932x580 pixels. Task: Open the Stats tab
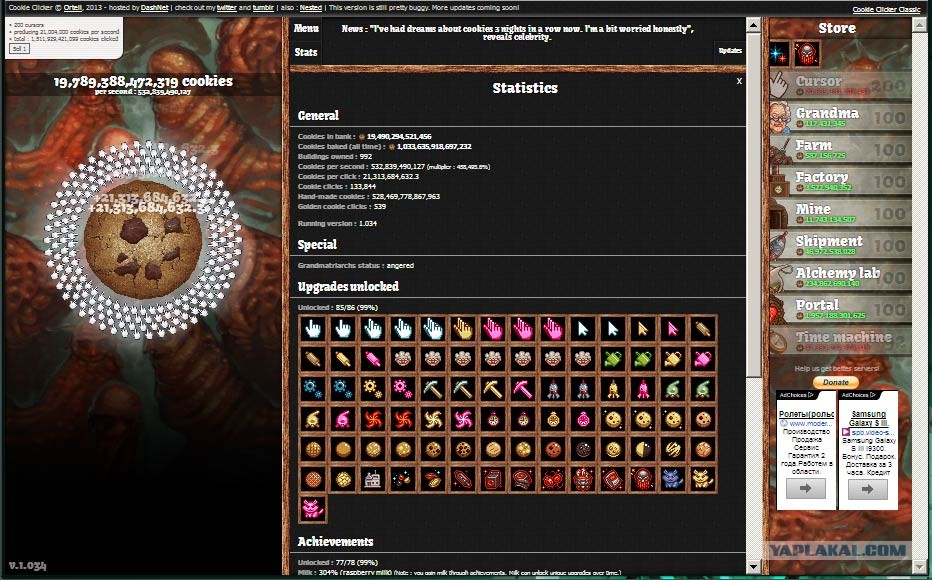306,52
